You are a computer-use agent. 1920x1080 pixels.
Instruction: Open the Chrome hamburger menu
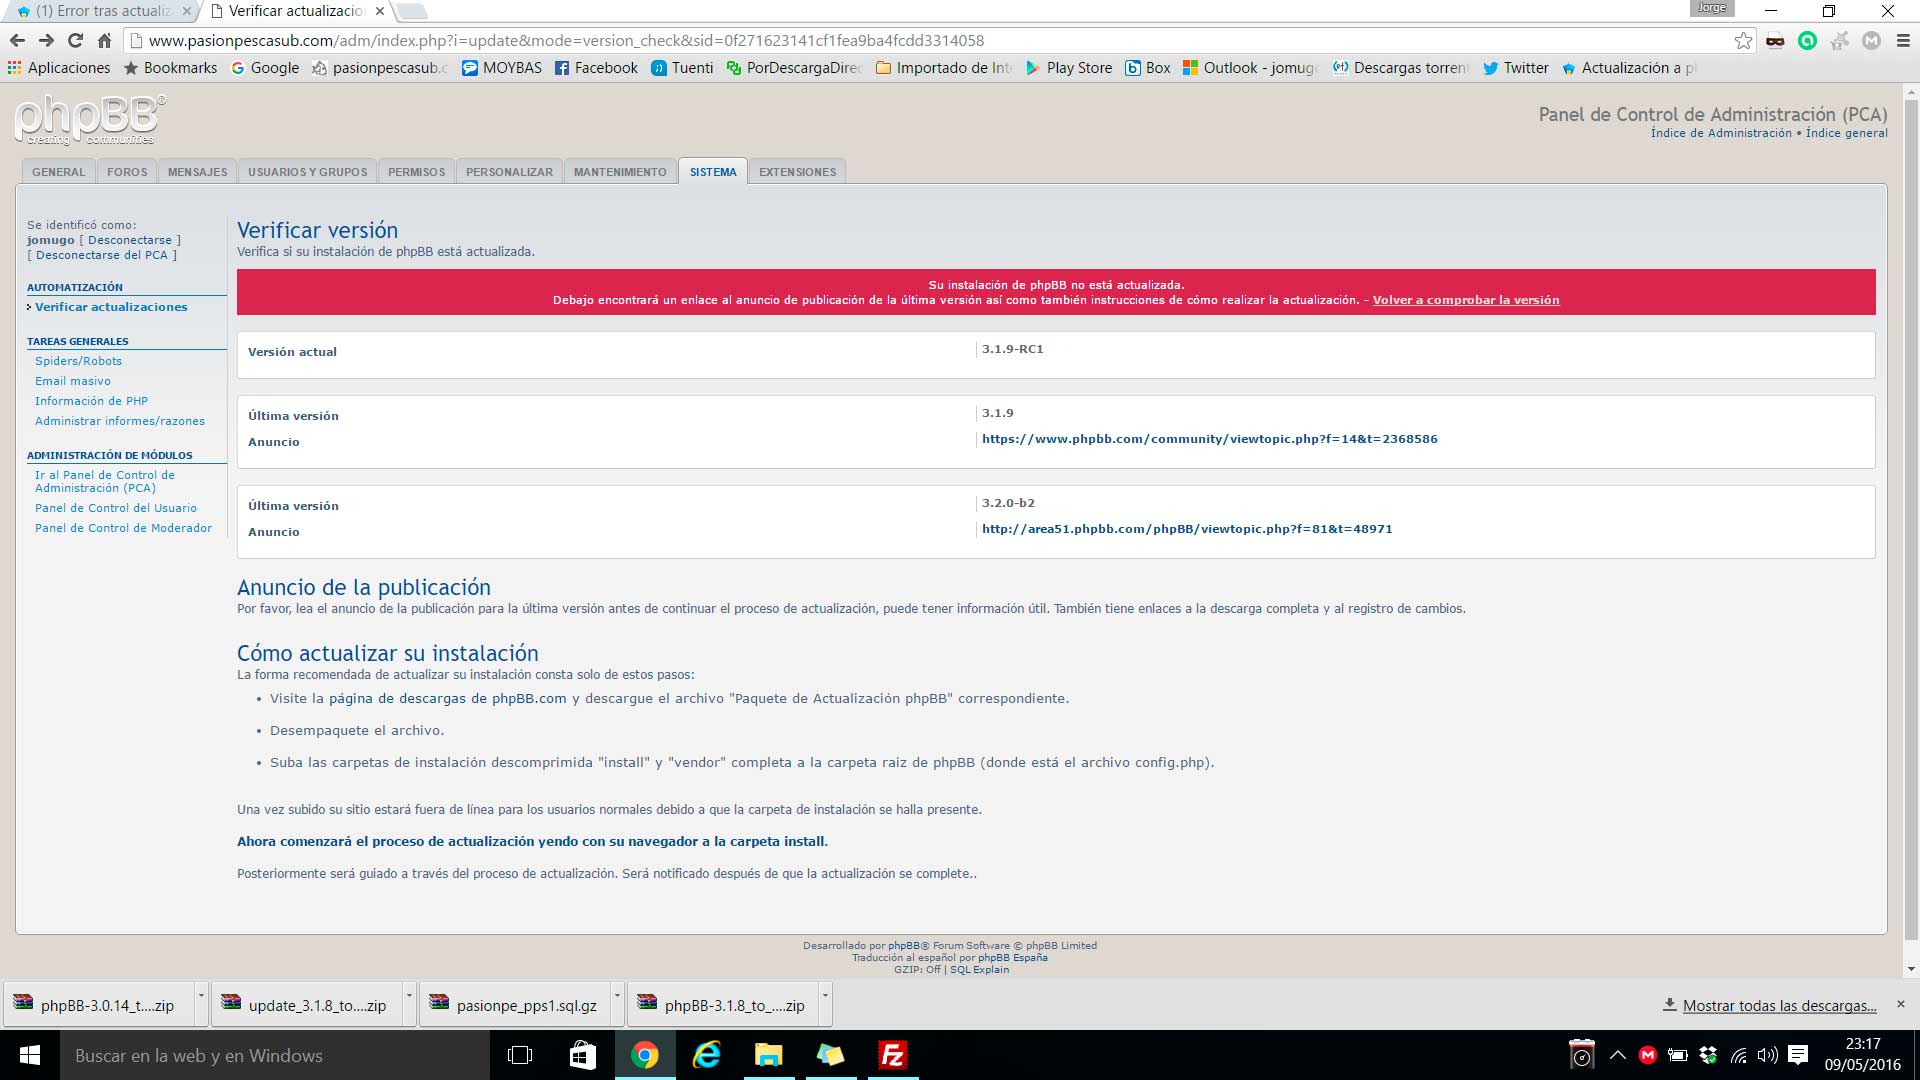1903,41
